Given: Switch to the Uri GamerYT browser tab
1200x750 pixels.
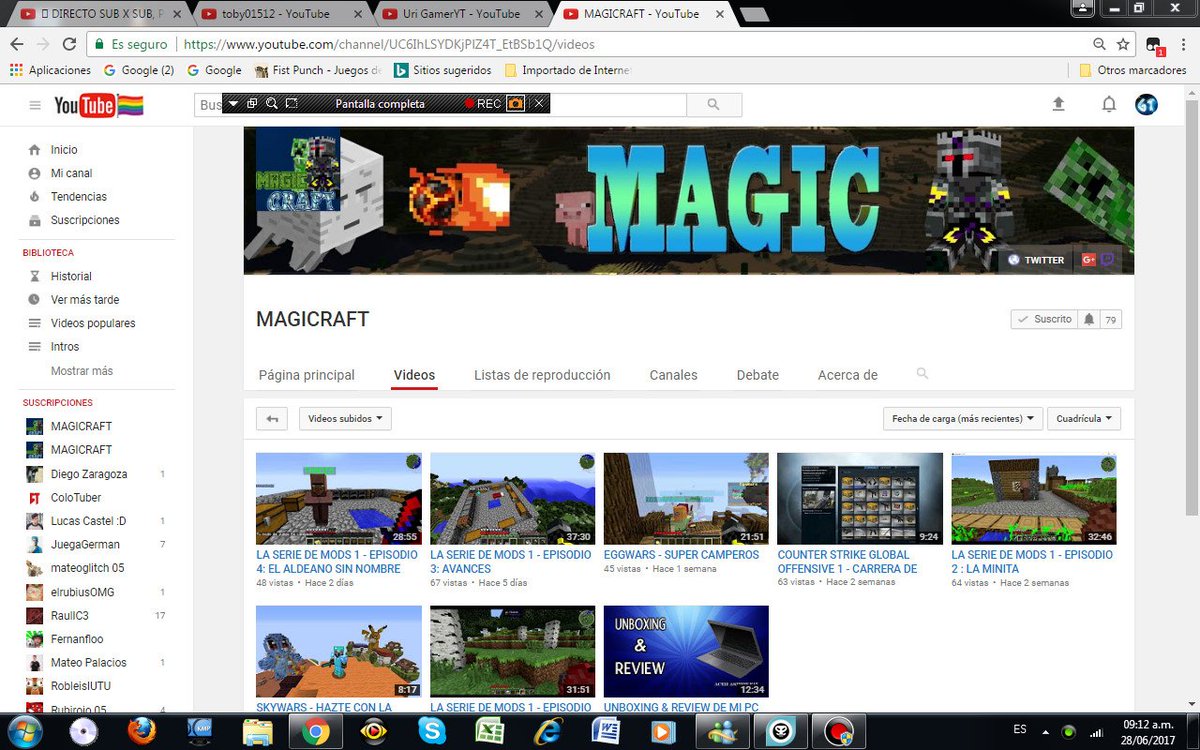Looking at the screenshot, I should pos(461,14).
